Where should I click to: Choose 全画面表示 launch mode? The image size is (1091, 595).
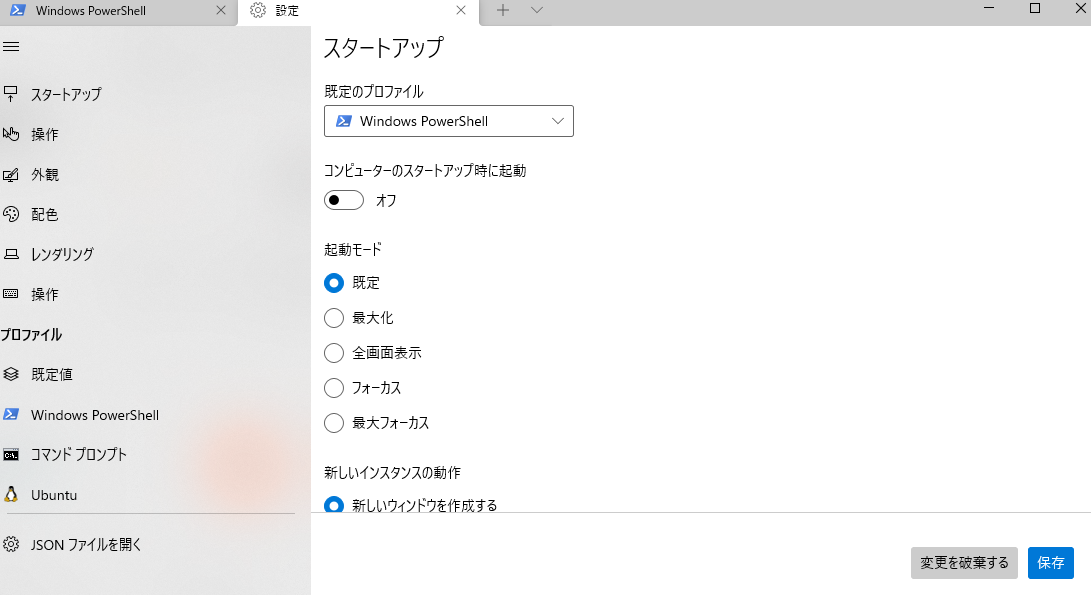tap(334, 353)
